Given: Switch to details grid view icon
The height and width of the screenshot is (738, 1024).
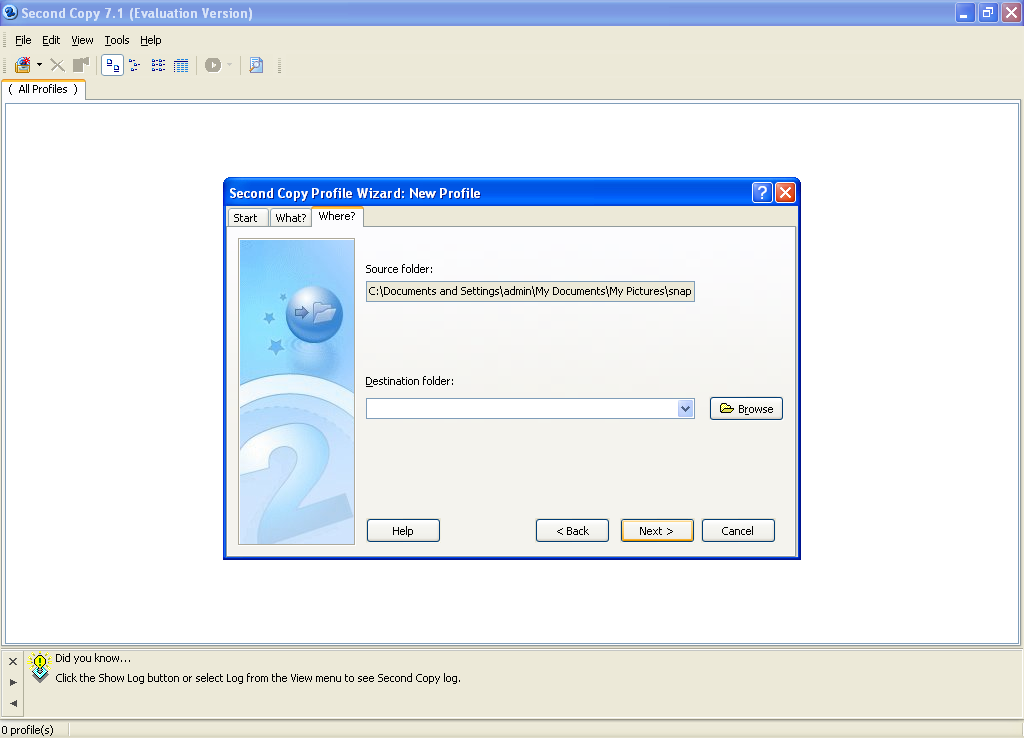Looking at the screenshot, I should tap(181, 65).
